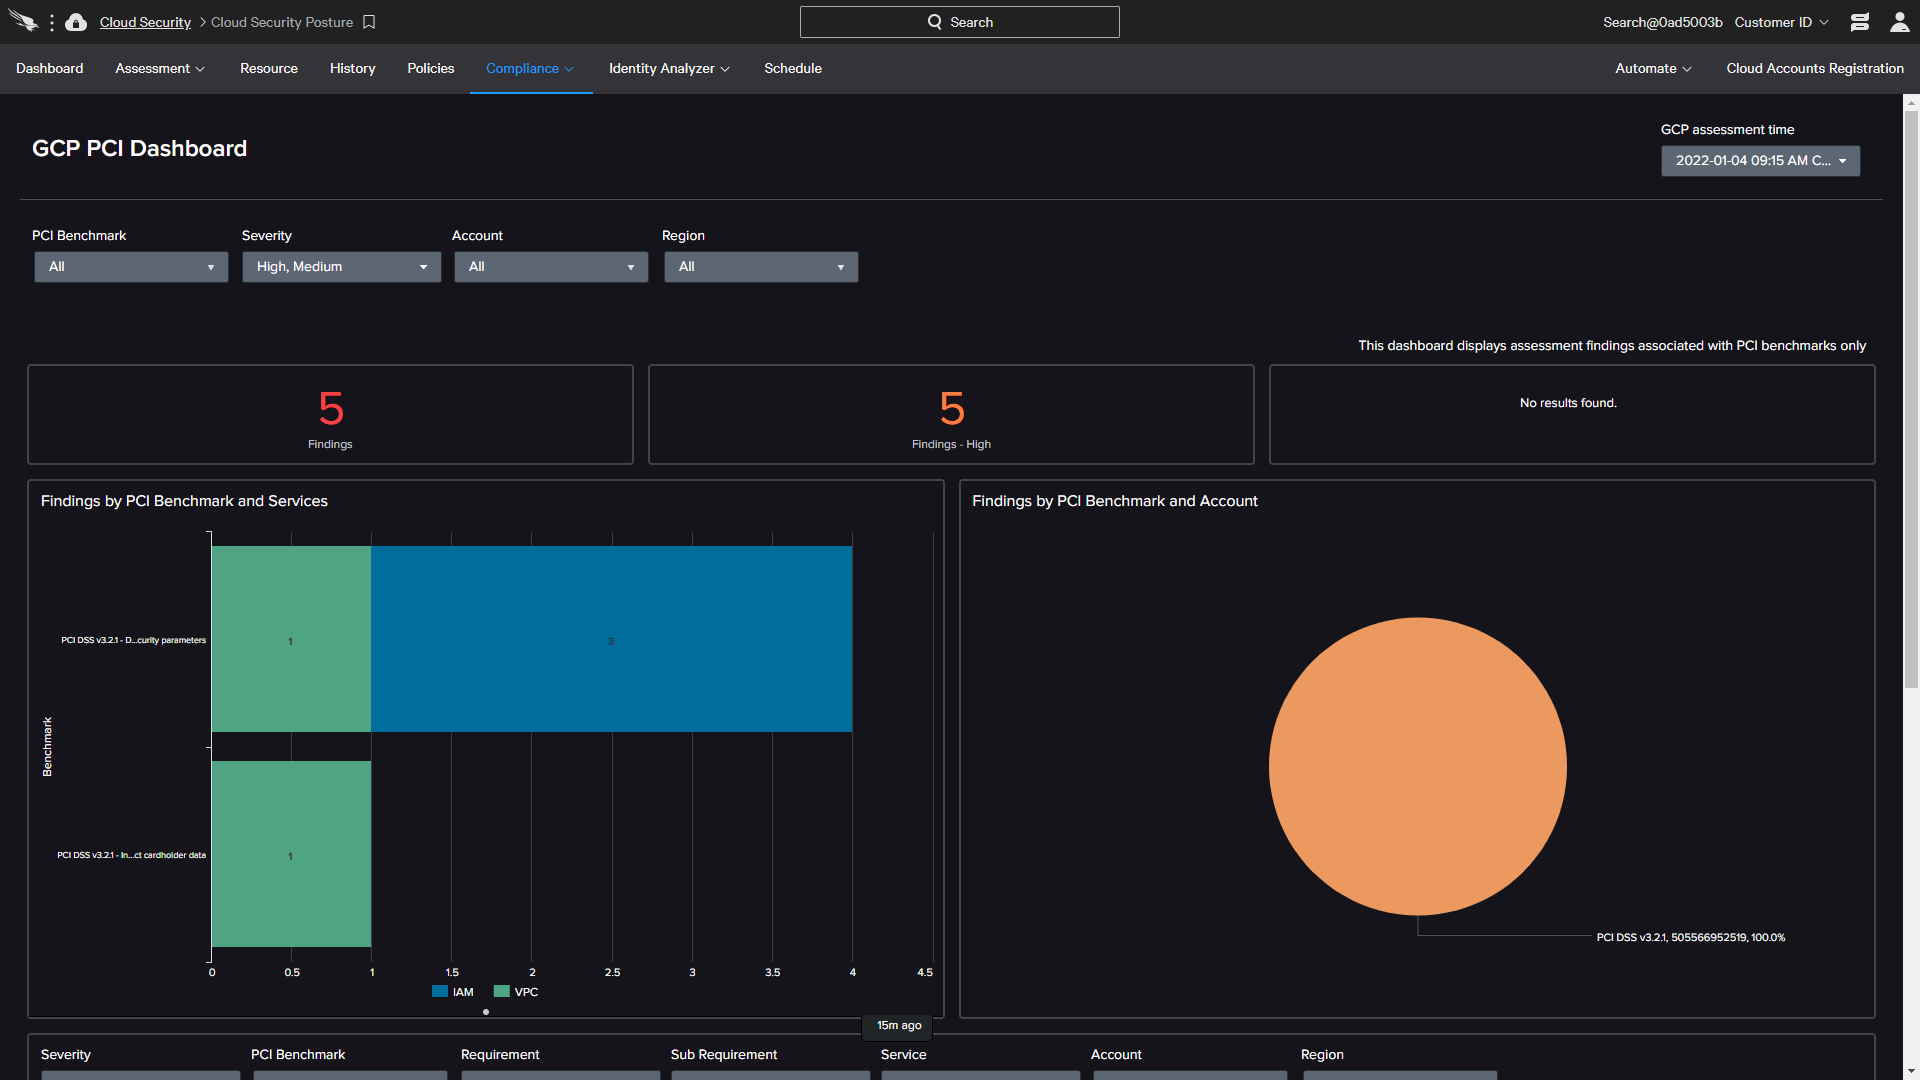The height and width of the screenshot is (1080, 1920).
Task: Click the Service column header
Action: [x=904, y=1054]
